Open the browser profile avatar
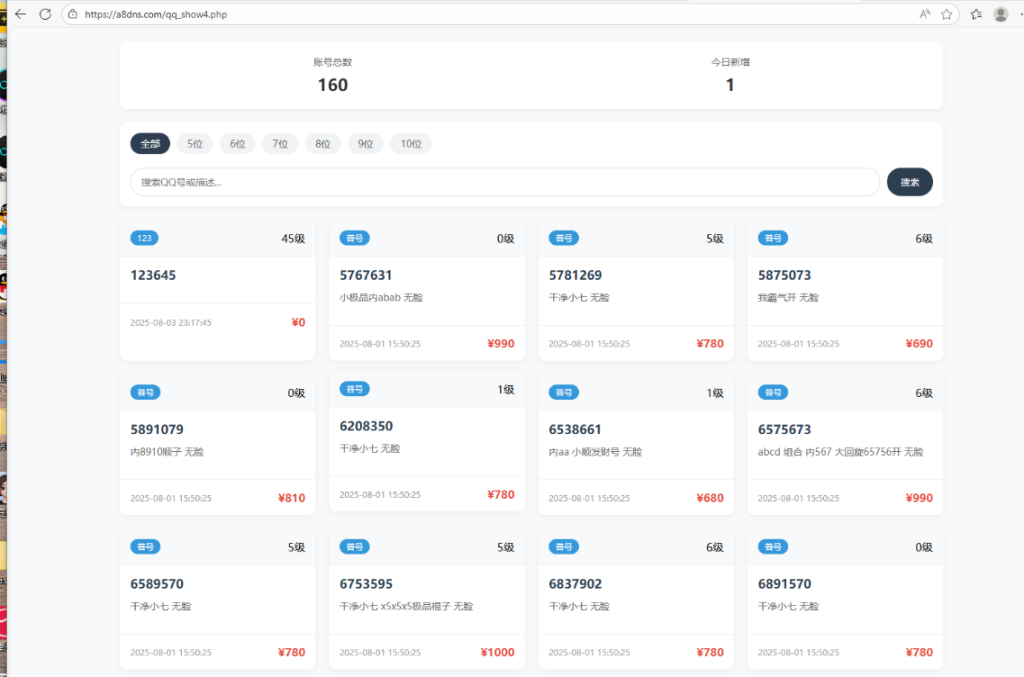This screenshot has height=677, width=1024. (x=1000, y=14)
